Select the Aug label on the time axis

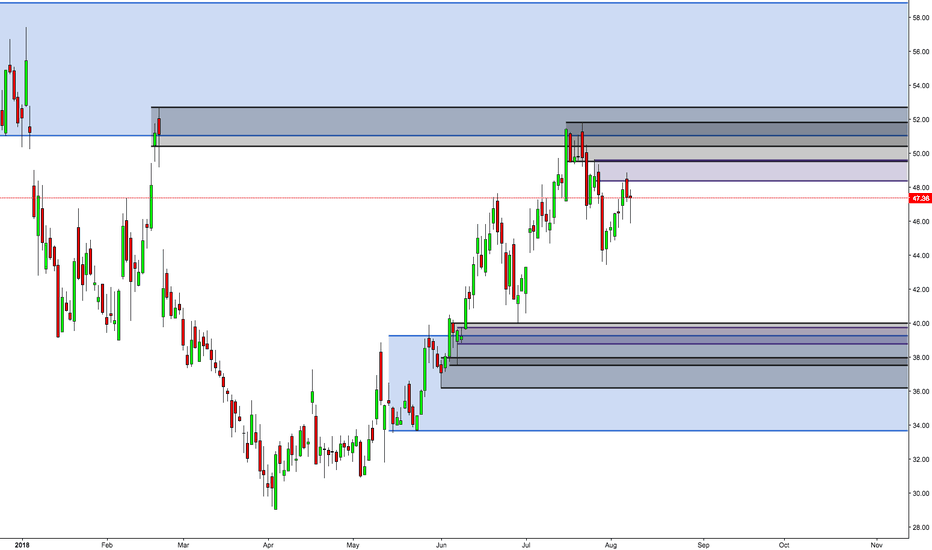pos(610,545)
